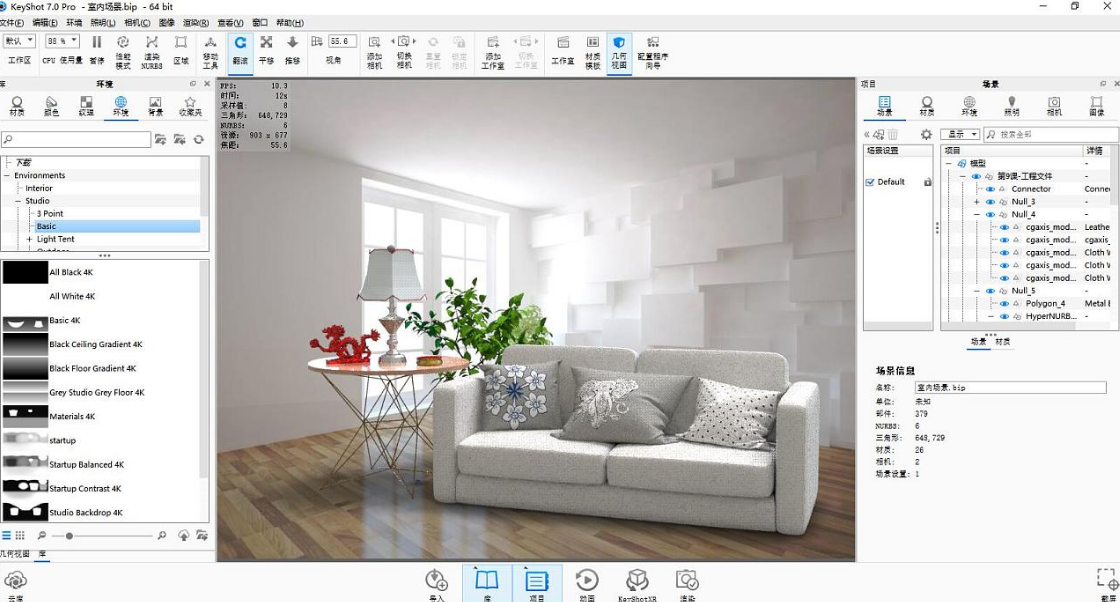Switch library view to grid mode

(20, 535)
